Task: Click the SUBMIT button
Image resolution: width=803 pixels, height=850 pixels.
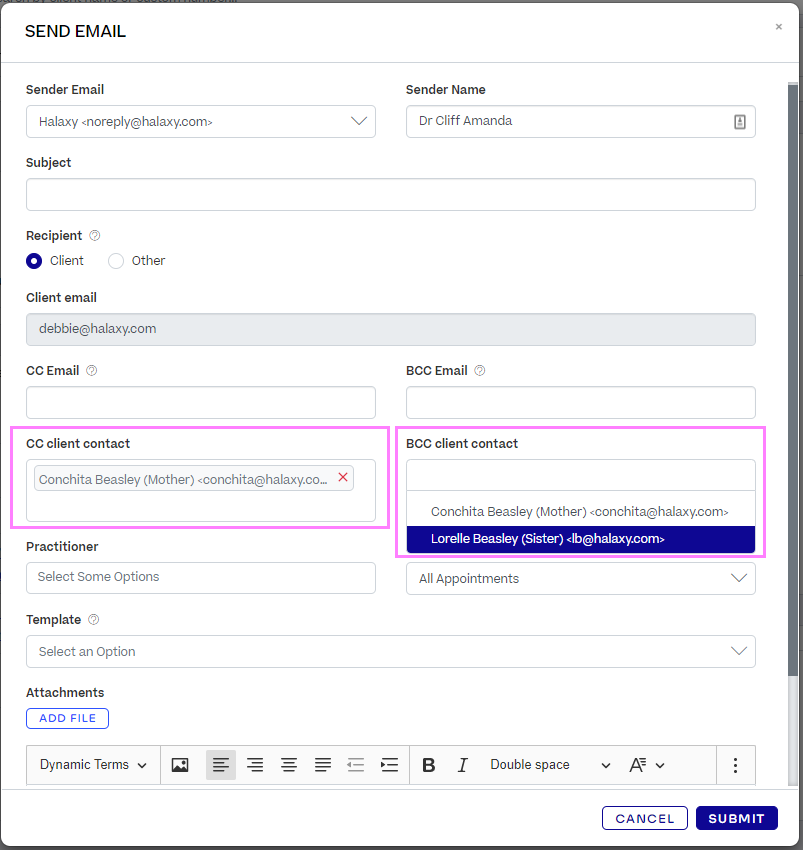Action: (x=737, y=818)
